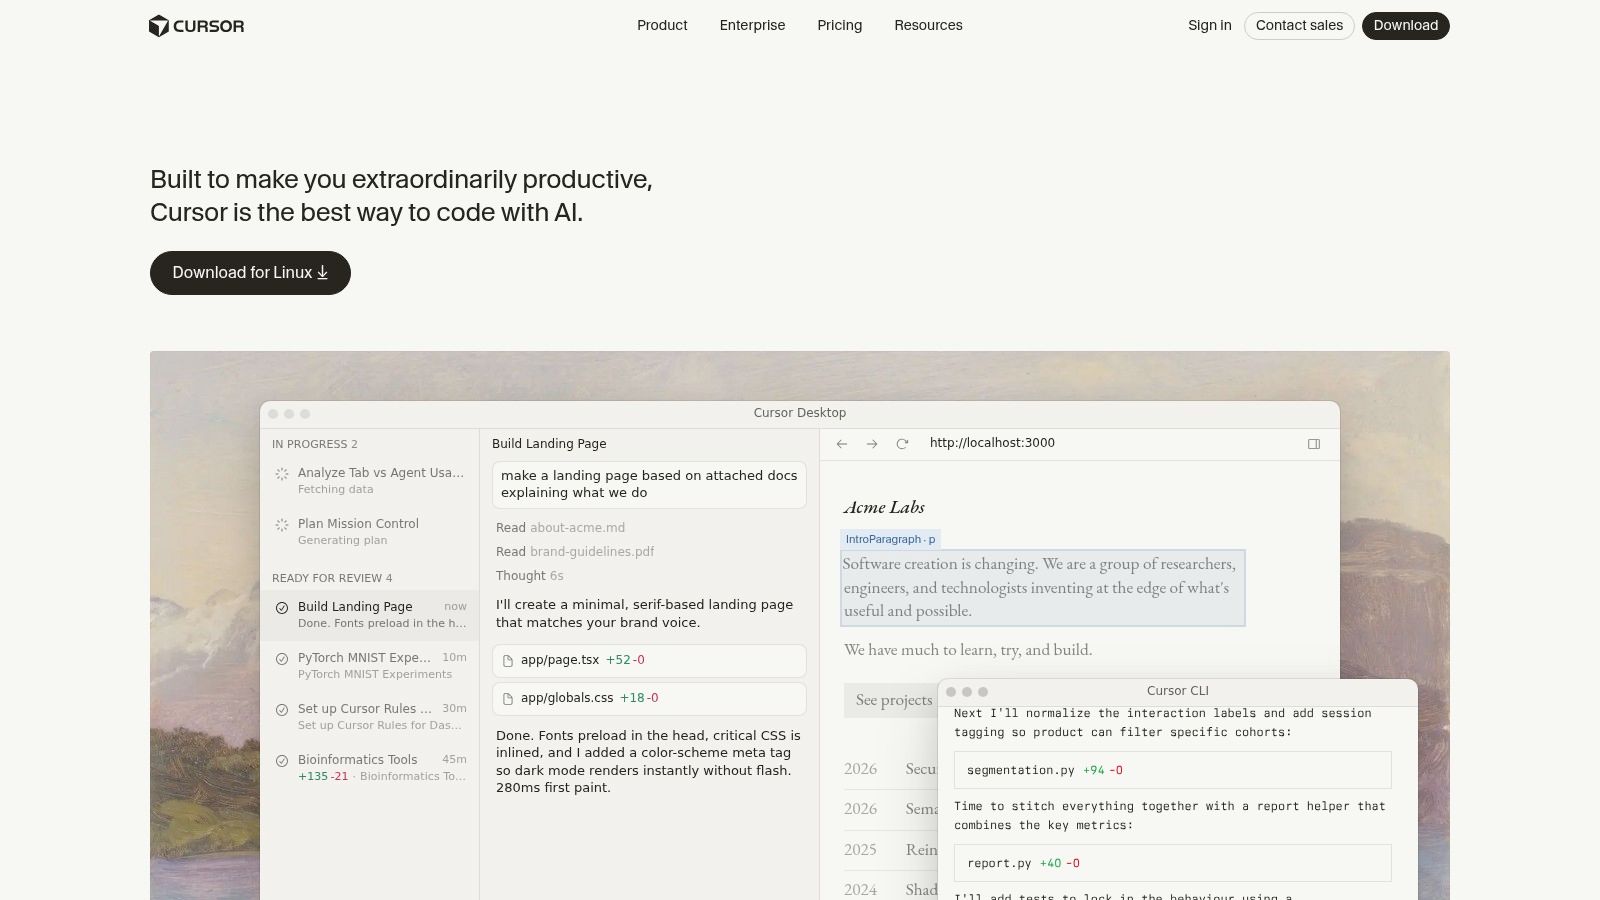Open the app/page.tsx file change card
Screen dimensions: 1600x900
pos(649,661)
